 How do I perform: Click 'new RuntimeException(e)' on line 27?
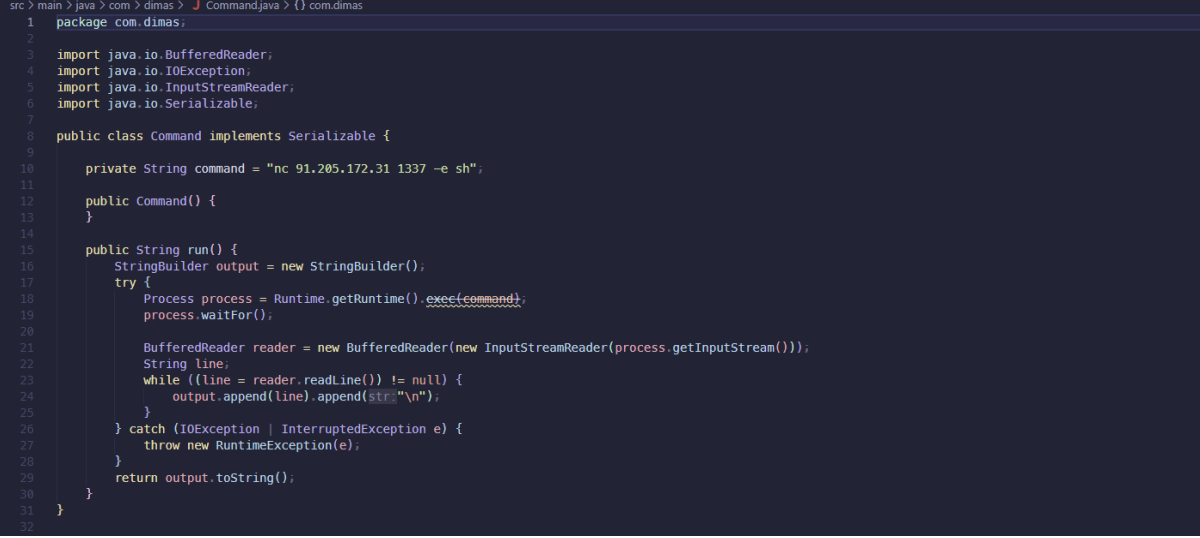pyautogui.click(x=269, y=445)
